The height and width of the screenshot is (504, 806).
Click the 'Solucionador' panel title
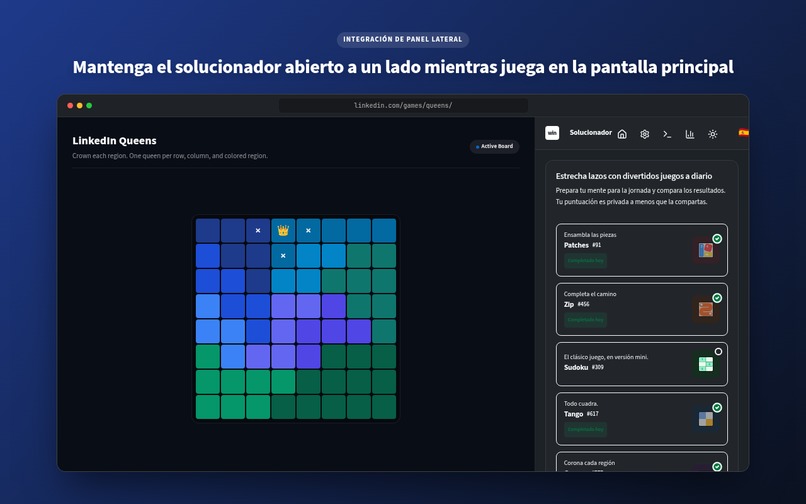click(591, 133)
